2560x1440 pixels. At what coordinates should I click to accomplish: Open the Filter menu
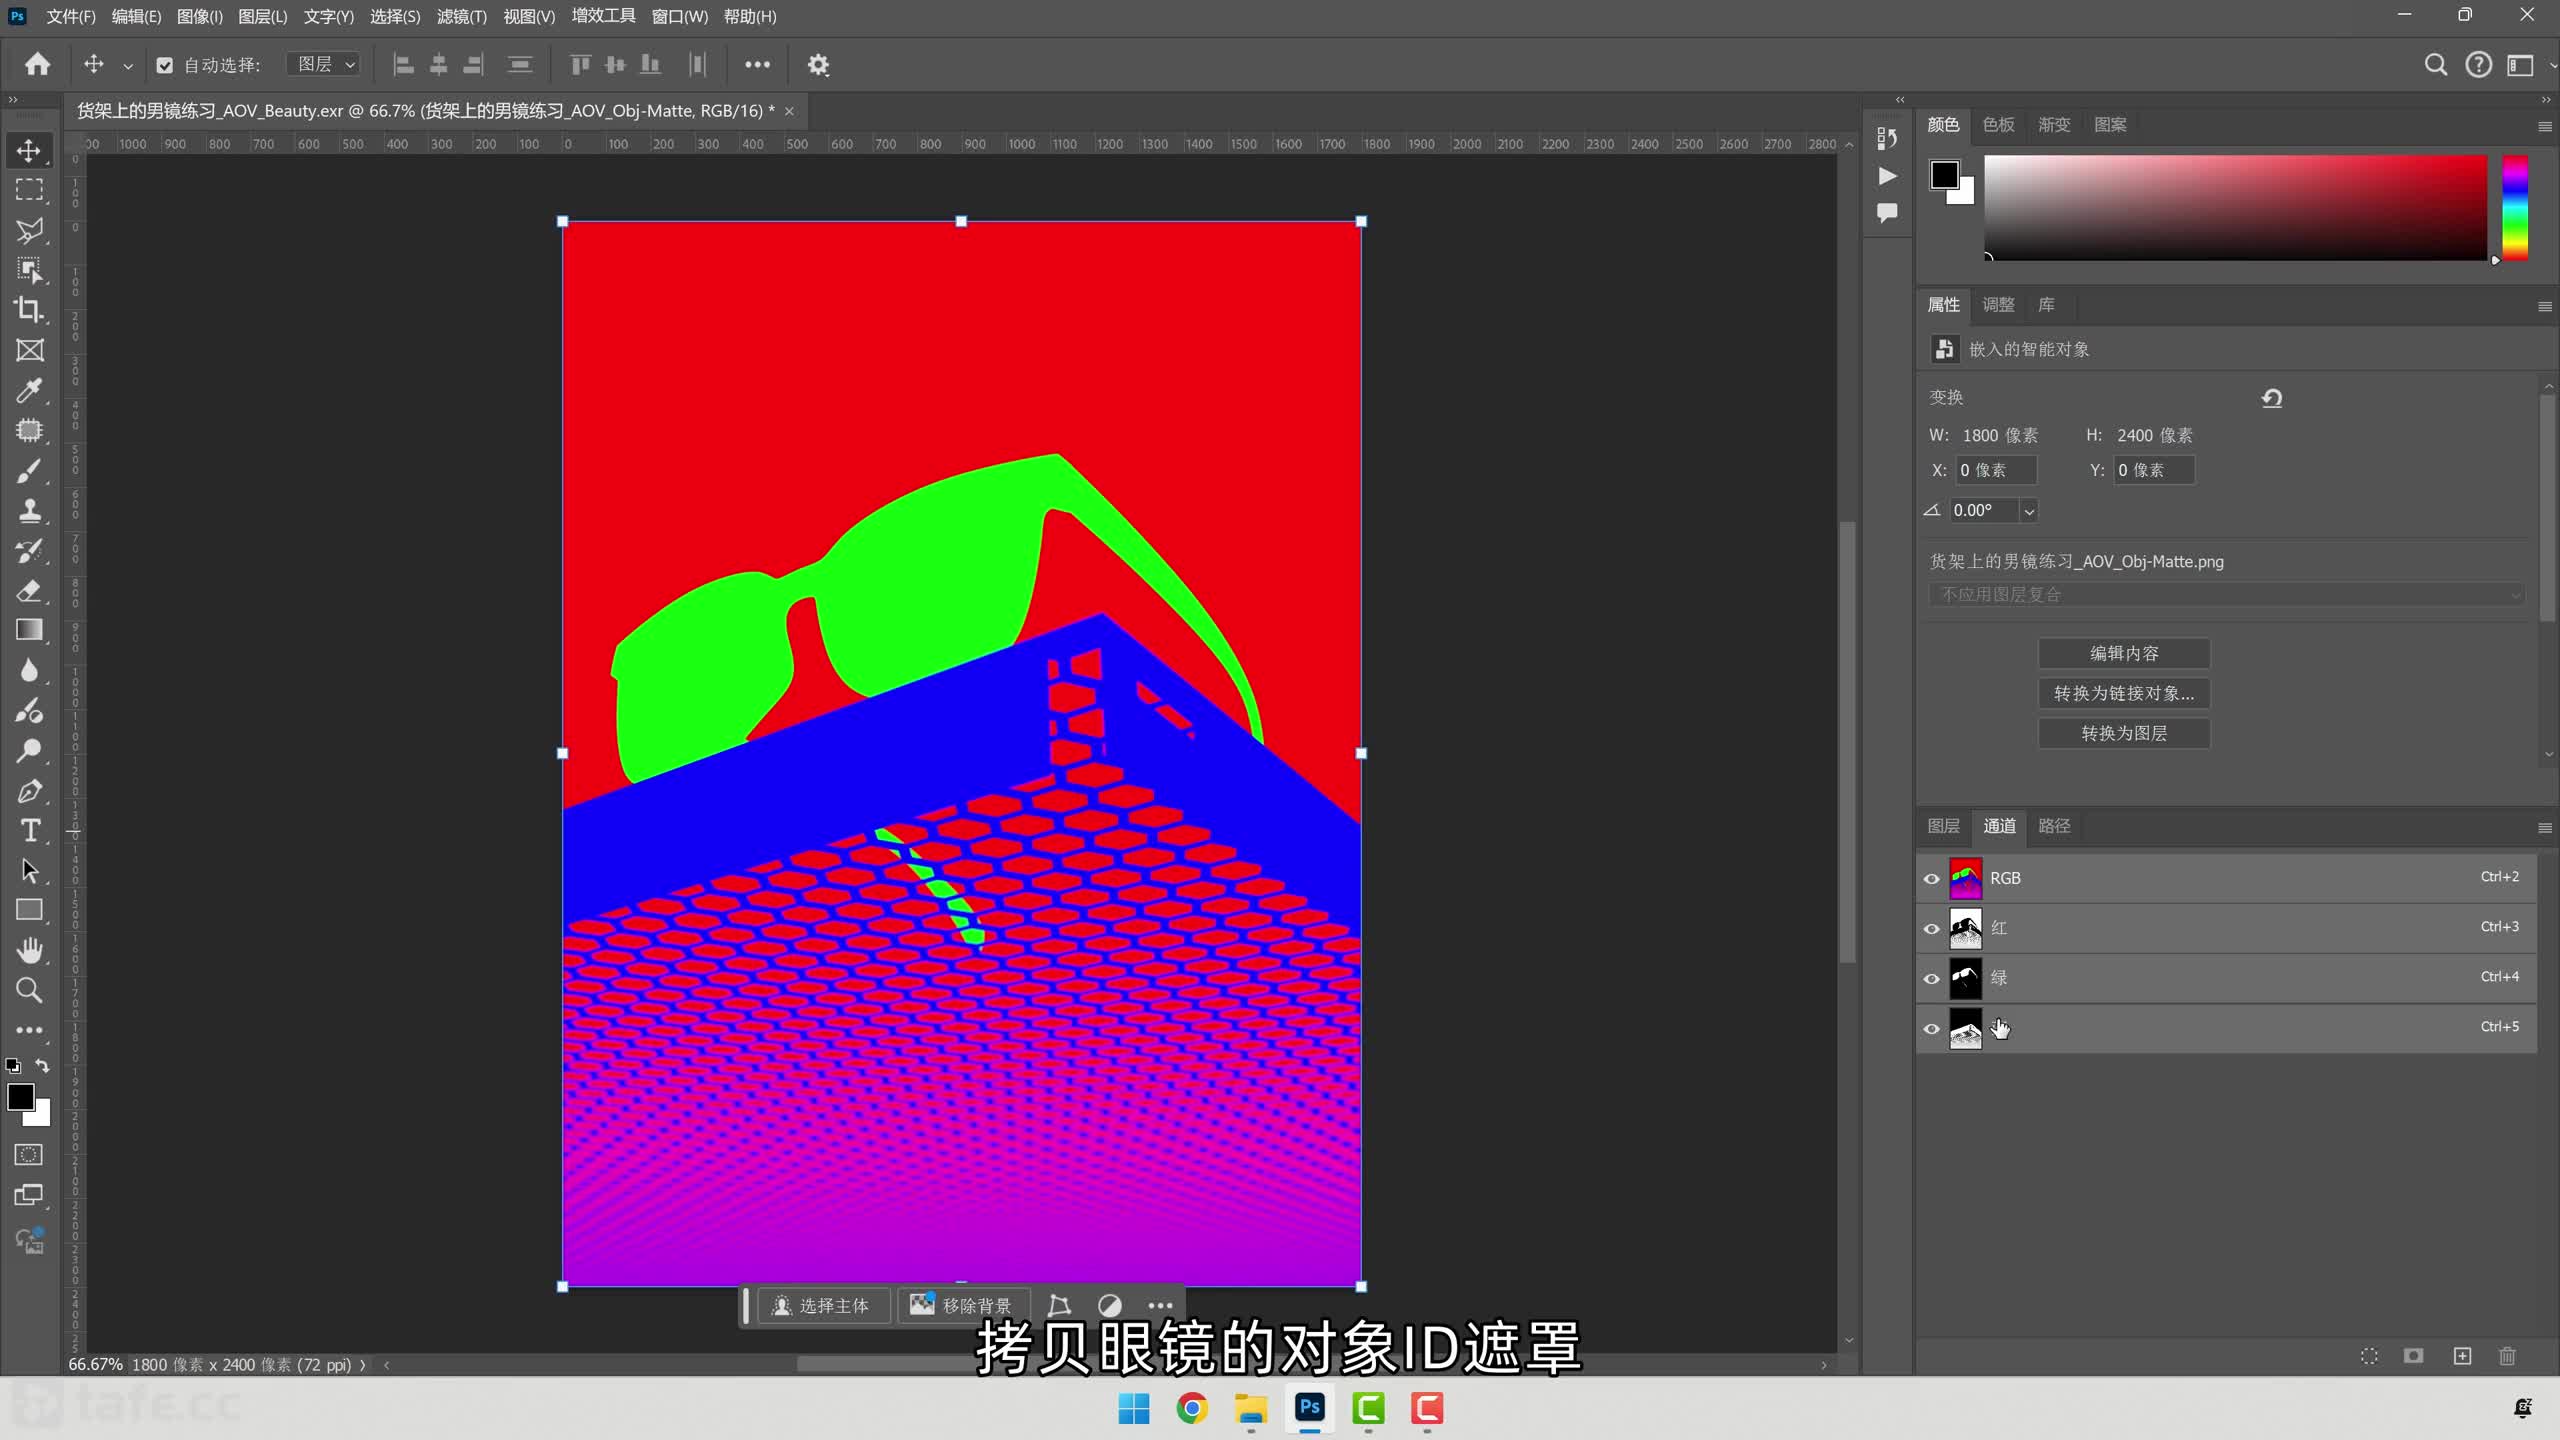(461, 17)
